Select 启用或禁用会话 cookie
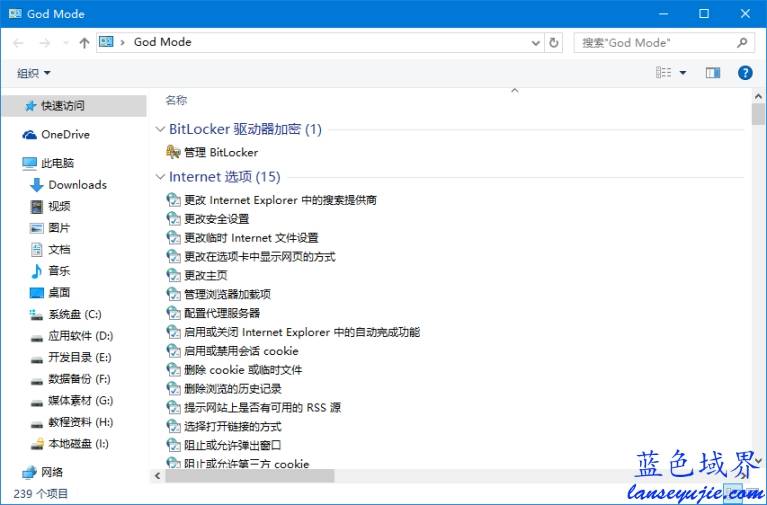The width and height of the screenshot is (767, 505). (x=241, y=351)
